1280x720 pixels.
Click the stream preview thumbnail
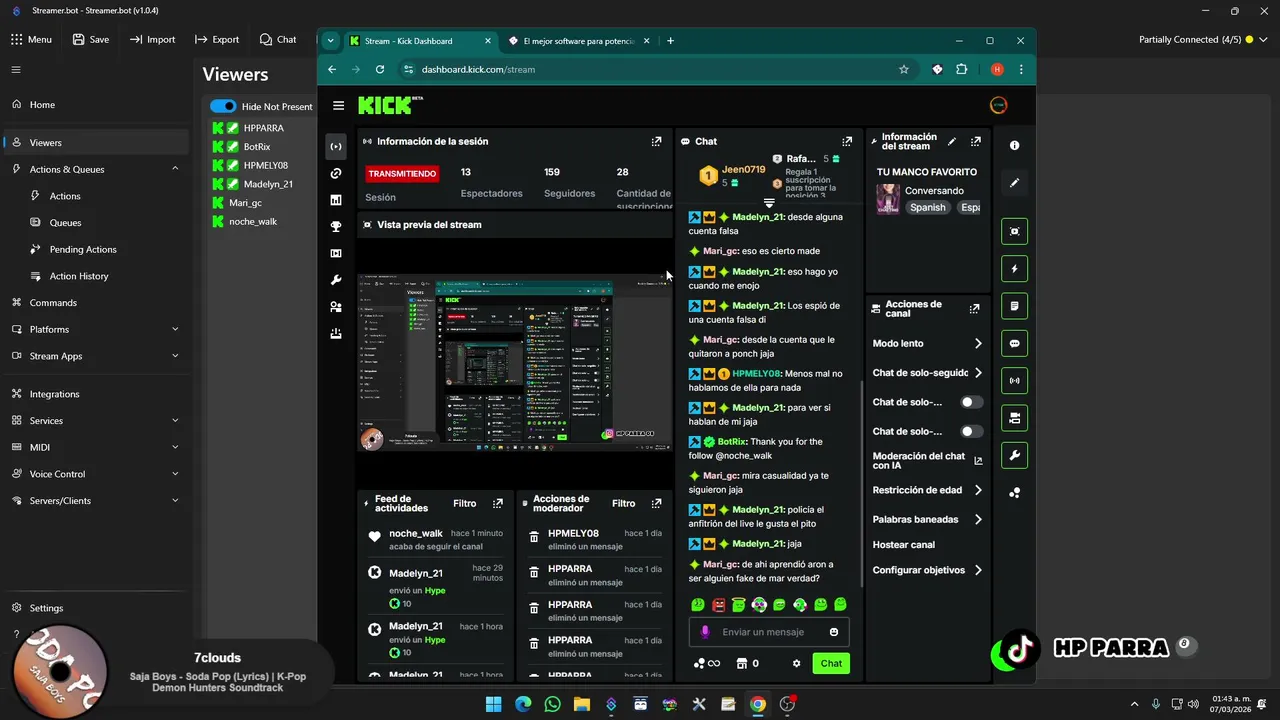(515, 362)
